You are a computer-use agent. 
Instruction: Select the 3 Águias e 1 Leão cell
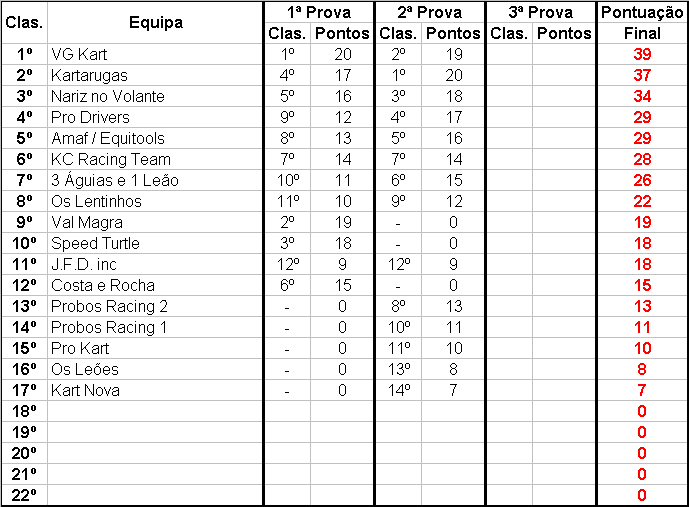[x=155, y=180]
